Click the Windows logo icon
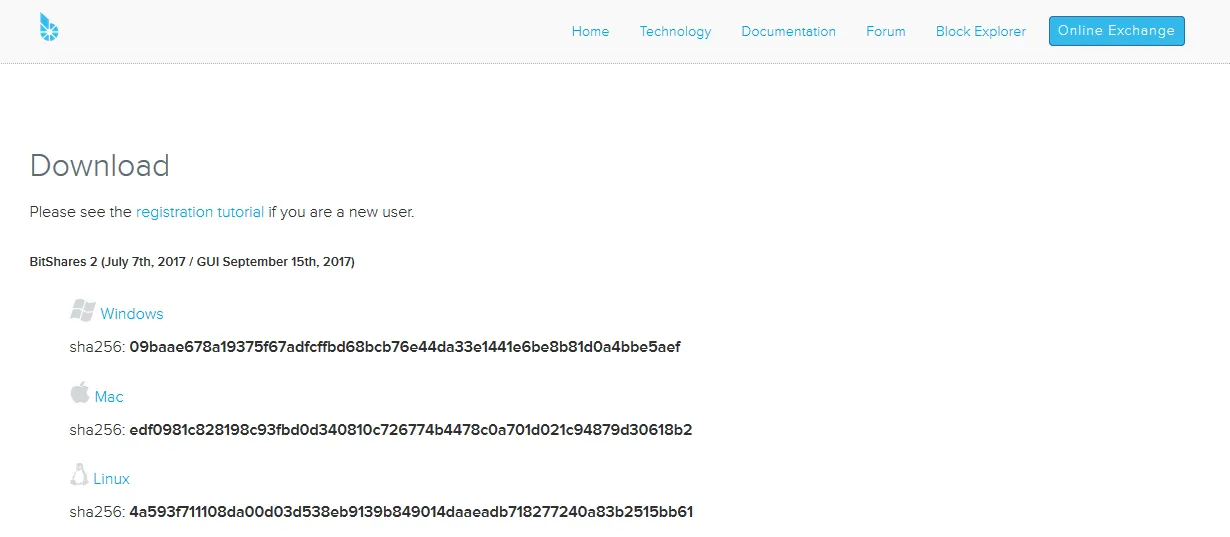This screenshot has width=1230, height=537. click(83, 310)
